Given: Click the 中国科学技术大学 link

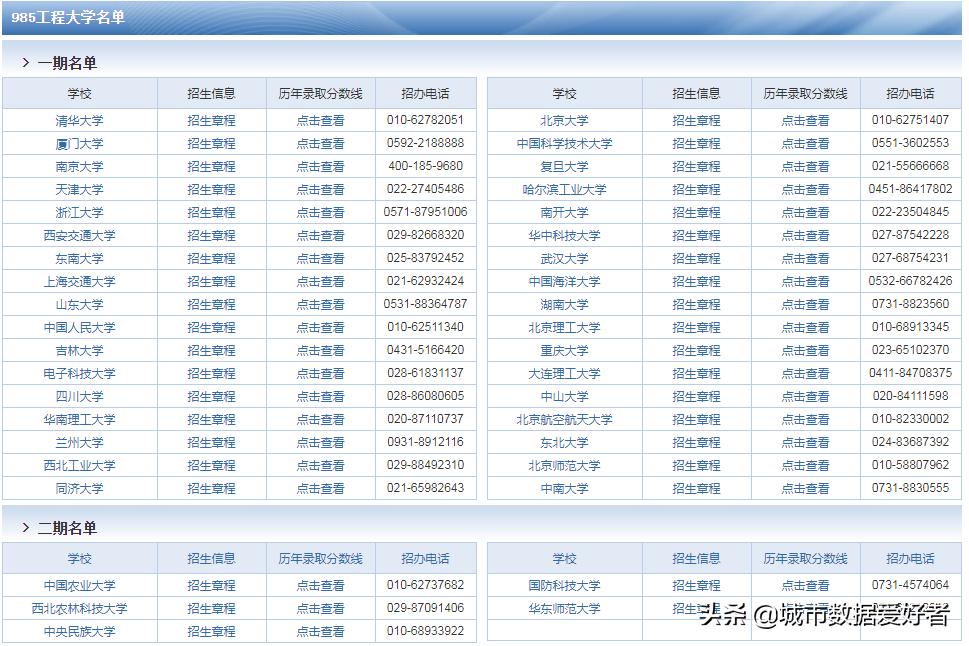Looking at the screenshot, I should pos(565,143).
